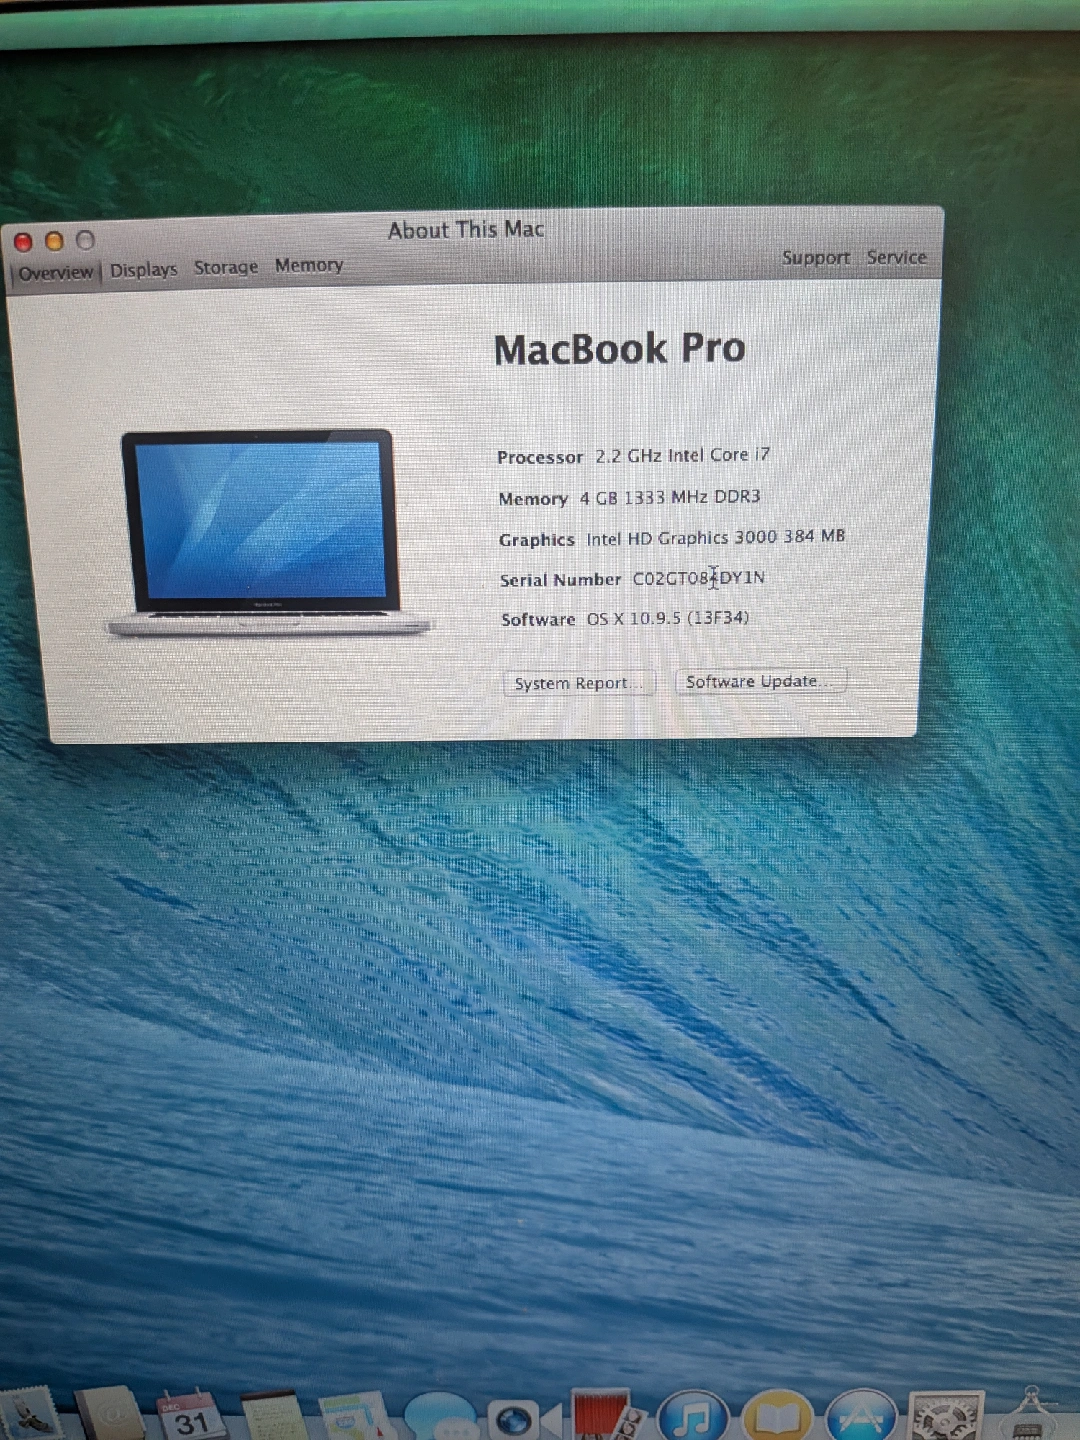Image resolution: width=1080 pixels, height=1440 pixels.
Task: Click the Software Update button
Action: pyautogui.click(x=761, y=681)
